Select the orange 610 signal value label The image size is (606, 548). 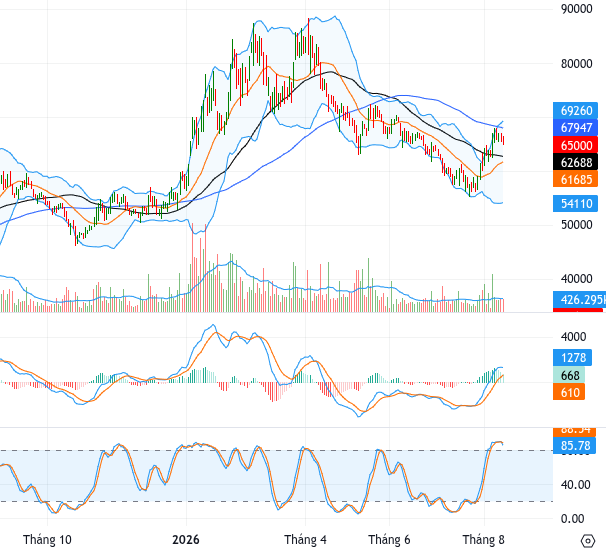(x=569, y=392)
